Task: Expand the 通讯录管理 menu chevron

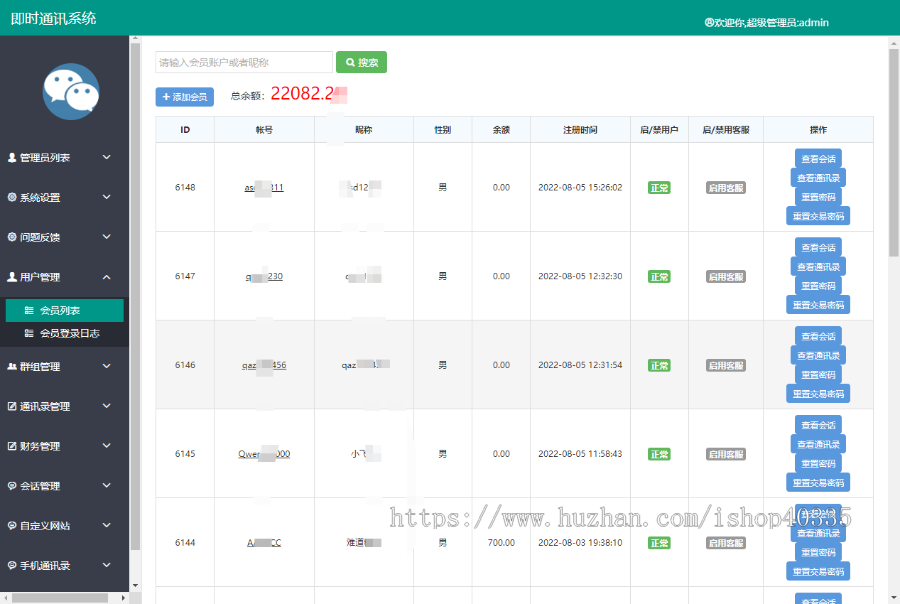Action: pyautogui.click(x=107, y=406)
